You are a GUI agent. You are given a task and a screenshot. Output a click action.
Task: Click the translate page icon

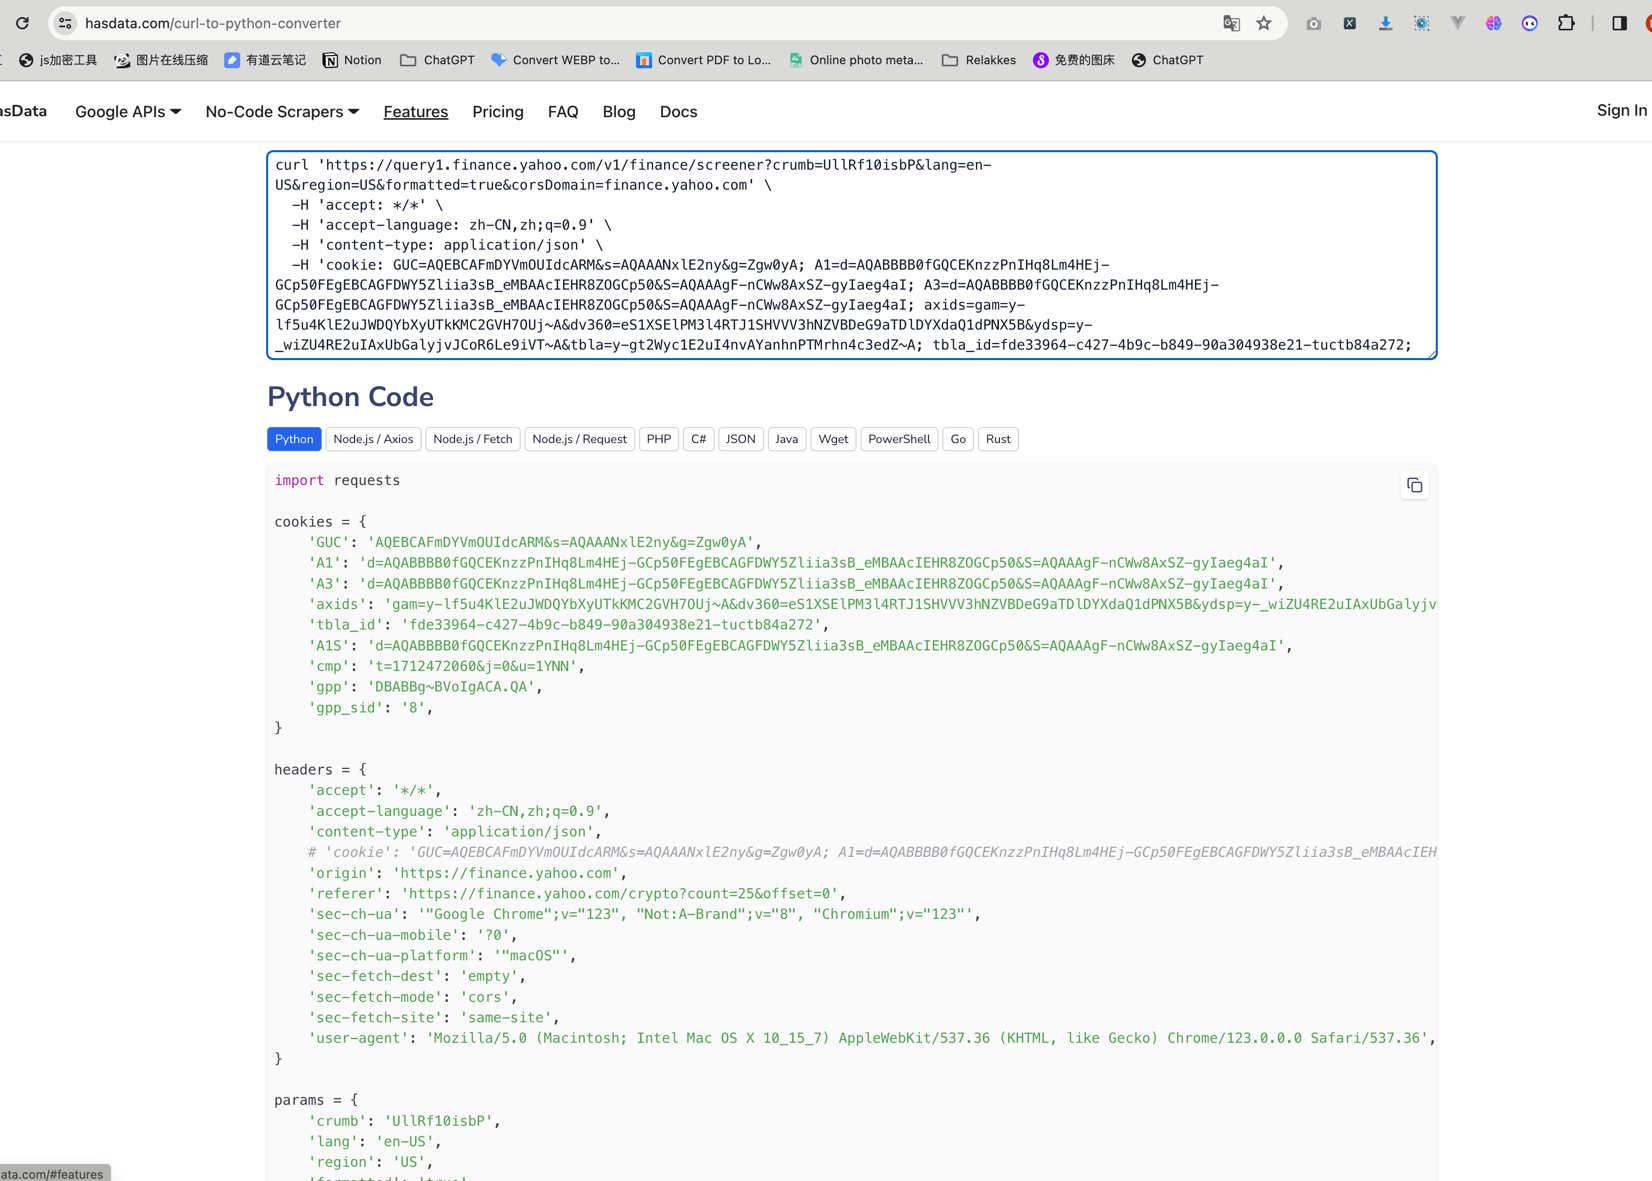coord(1231,23)
